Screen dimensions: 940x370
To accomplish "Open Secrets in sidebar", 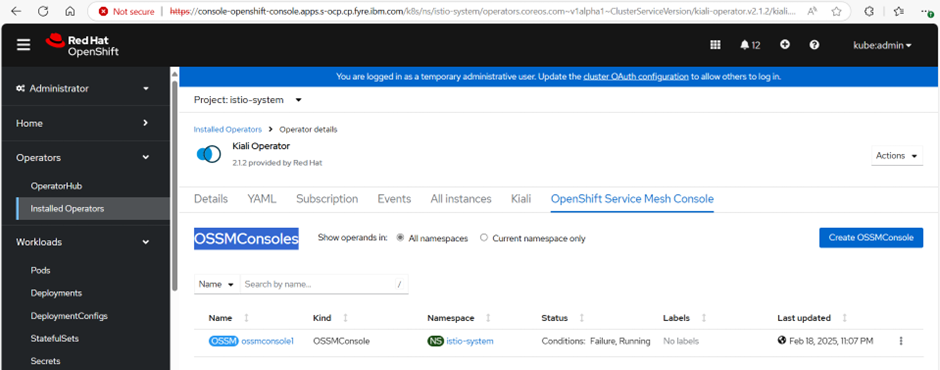I will [46, 361].
